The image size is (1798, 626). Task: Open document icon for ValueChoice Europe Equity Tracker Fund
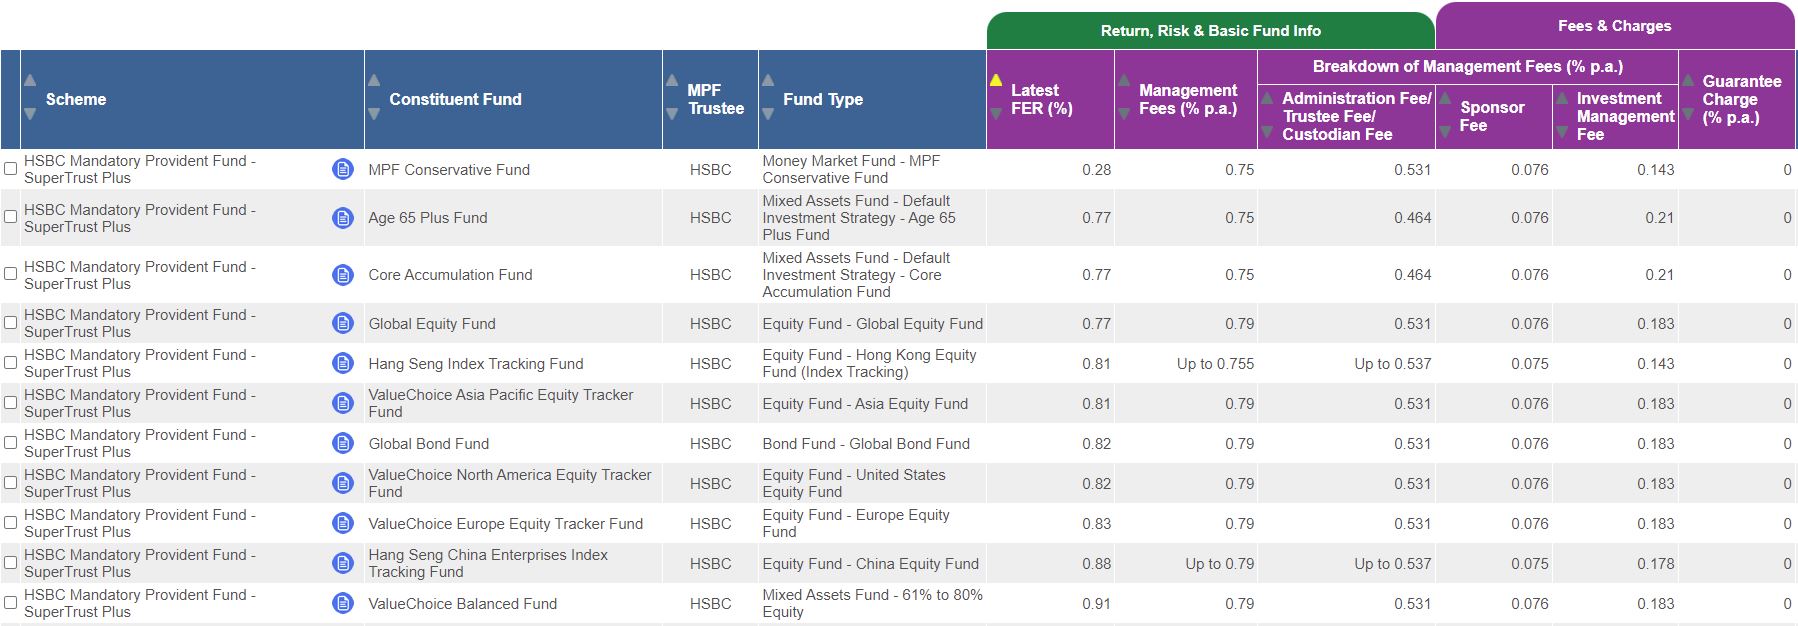click(342, 523)
